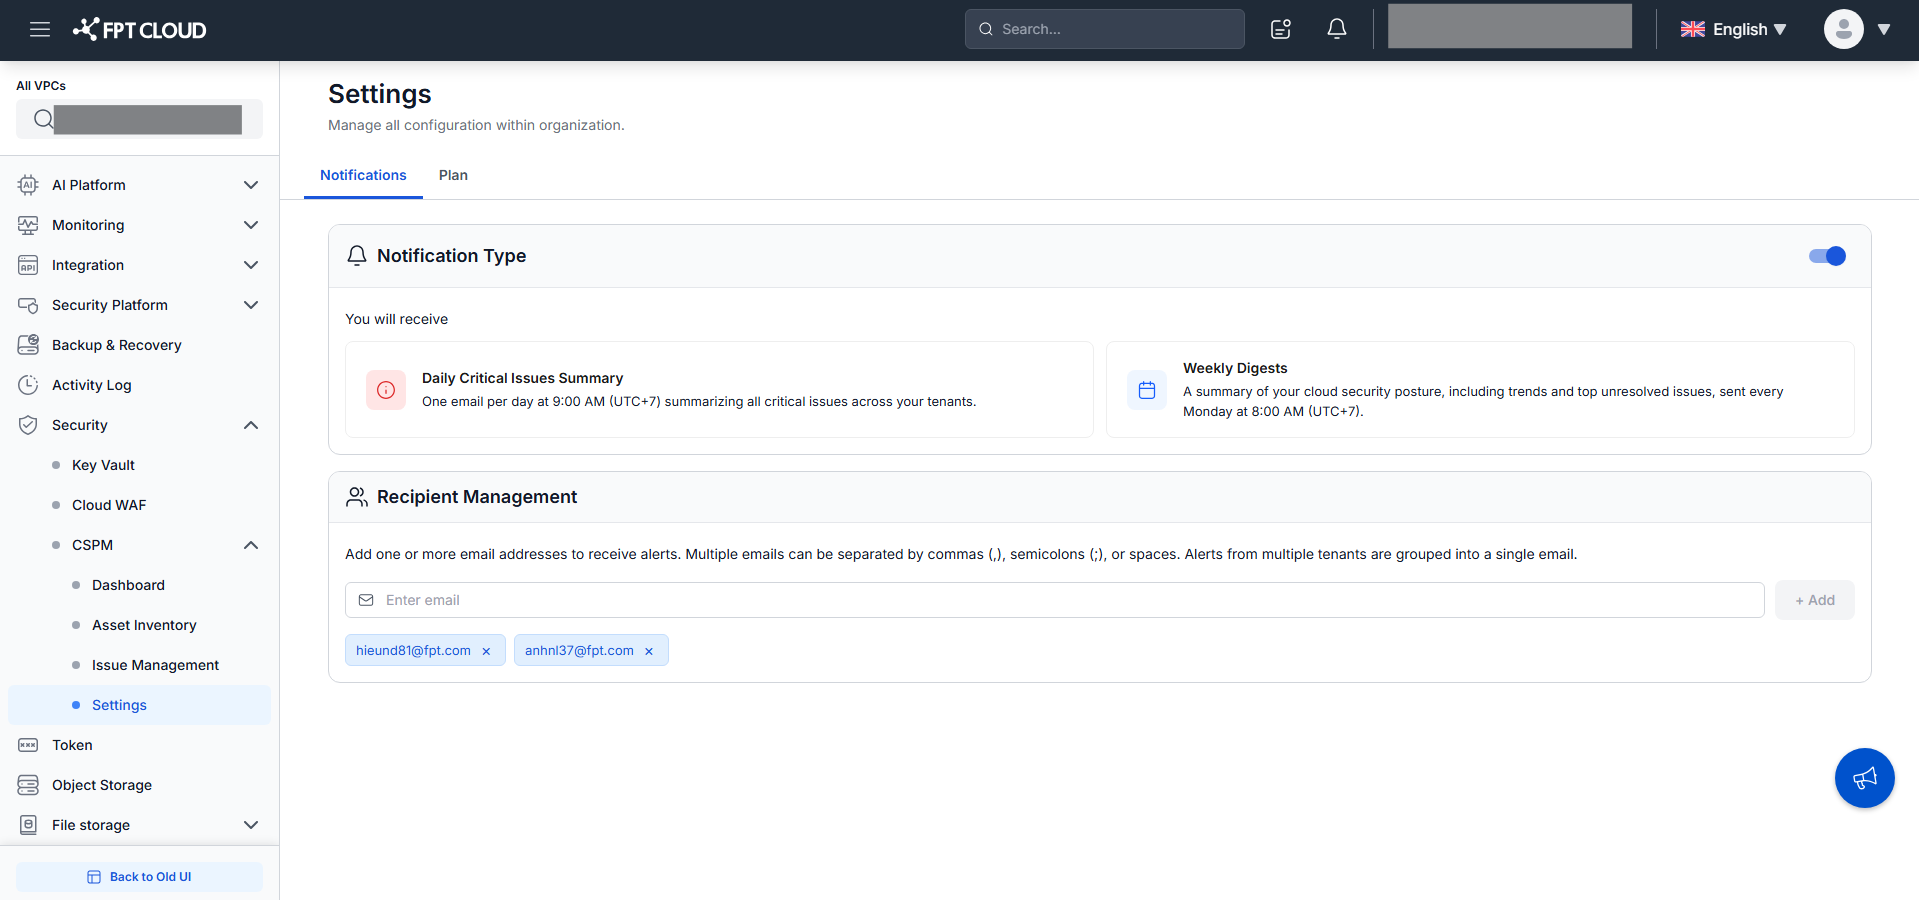Switch to the Notifications tab
Image resolution: width=1919 pixels, height=900 pixels.
[x=363, y=175]
